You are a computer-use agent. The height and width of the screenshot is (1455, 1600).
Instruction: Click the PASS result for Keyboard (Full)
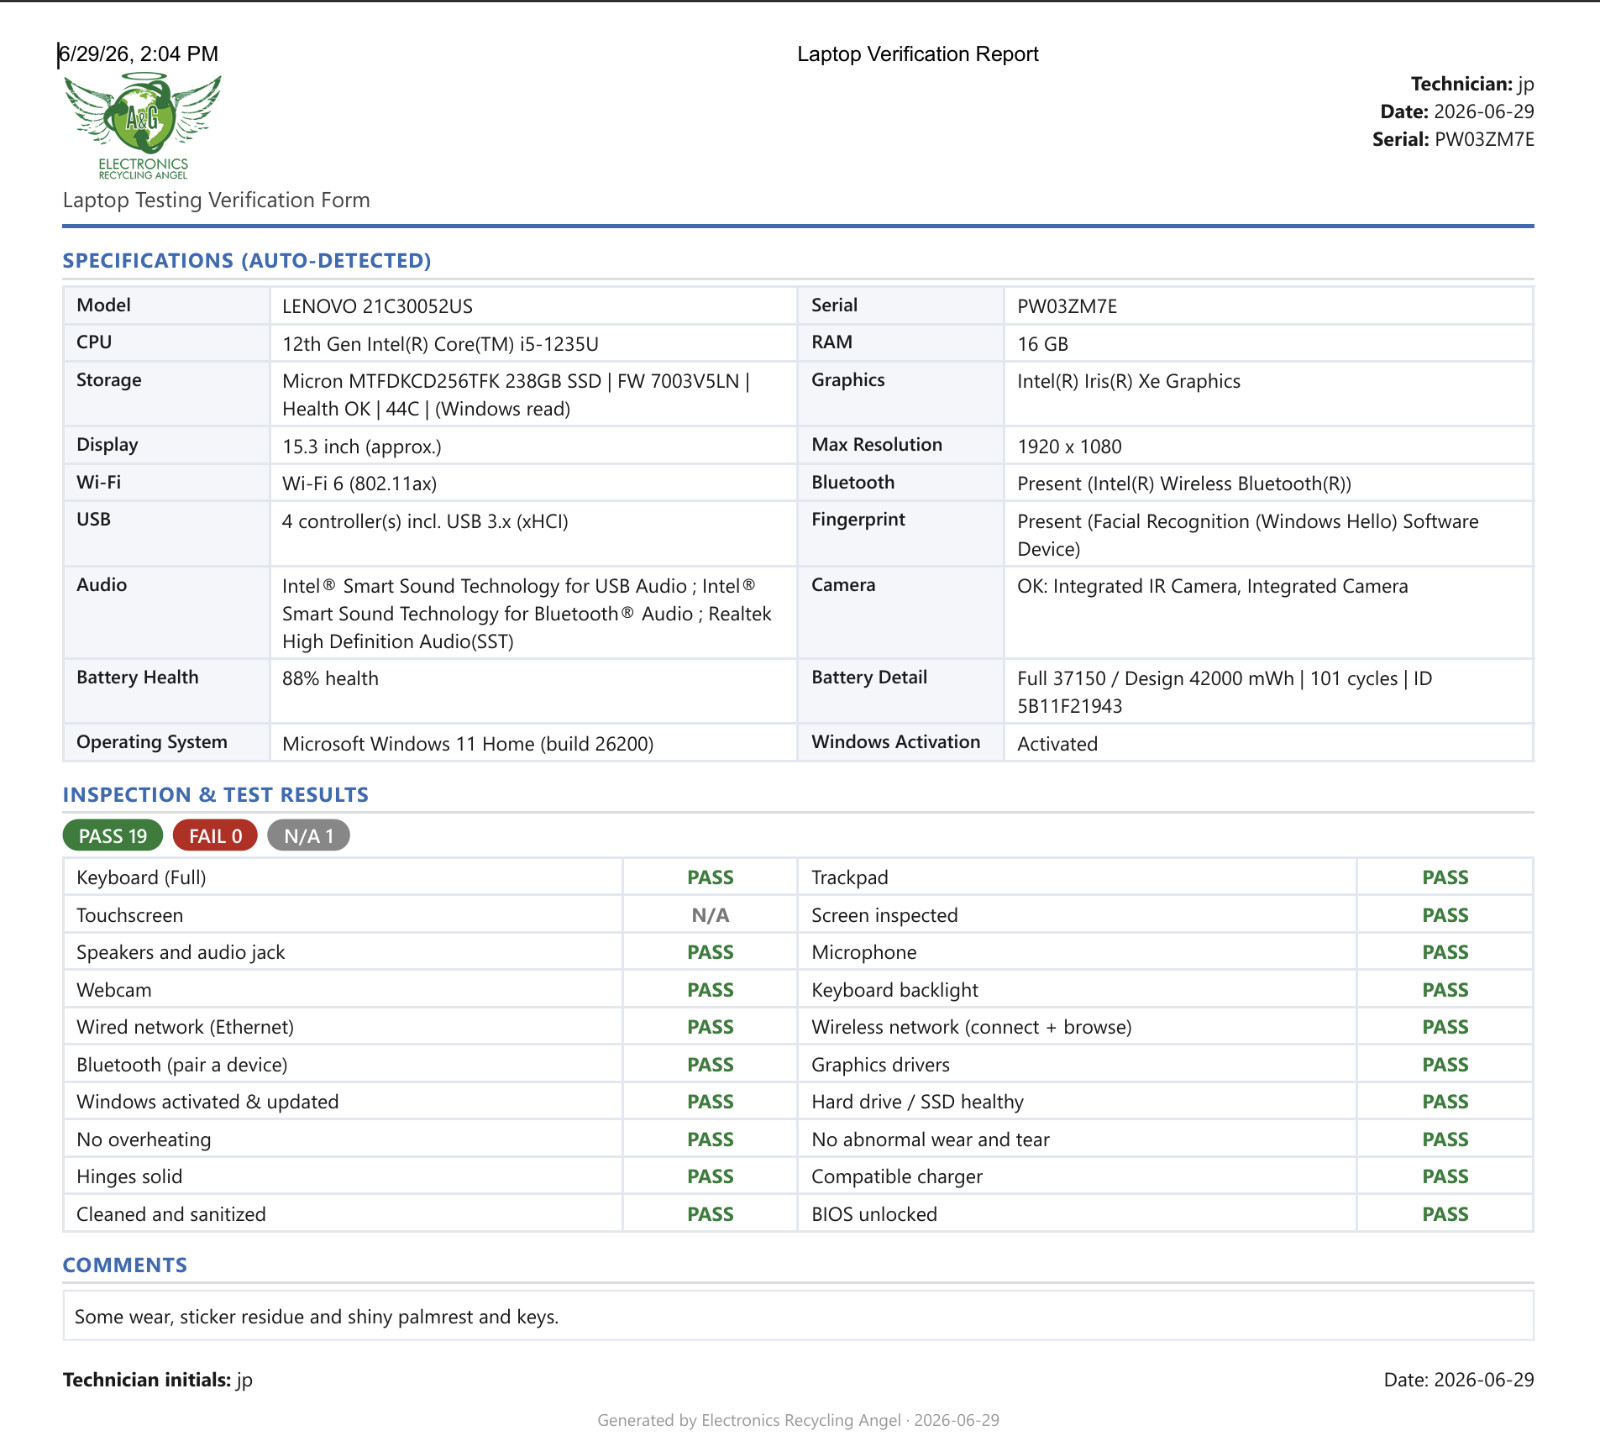pyautogui.click(x=710, y=877)
